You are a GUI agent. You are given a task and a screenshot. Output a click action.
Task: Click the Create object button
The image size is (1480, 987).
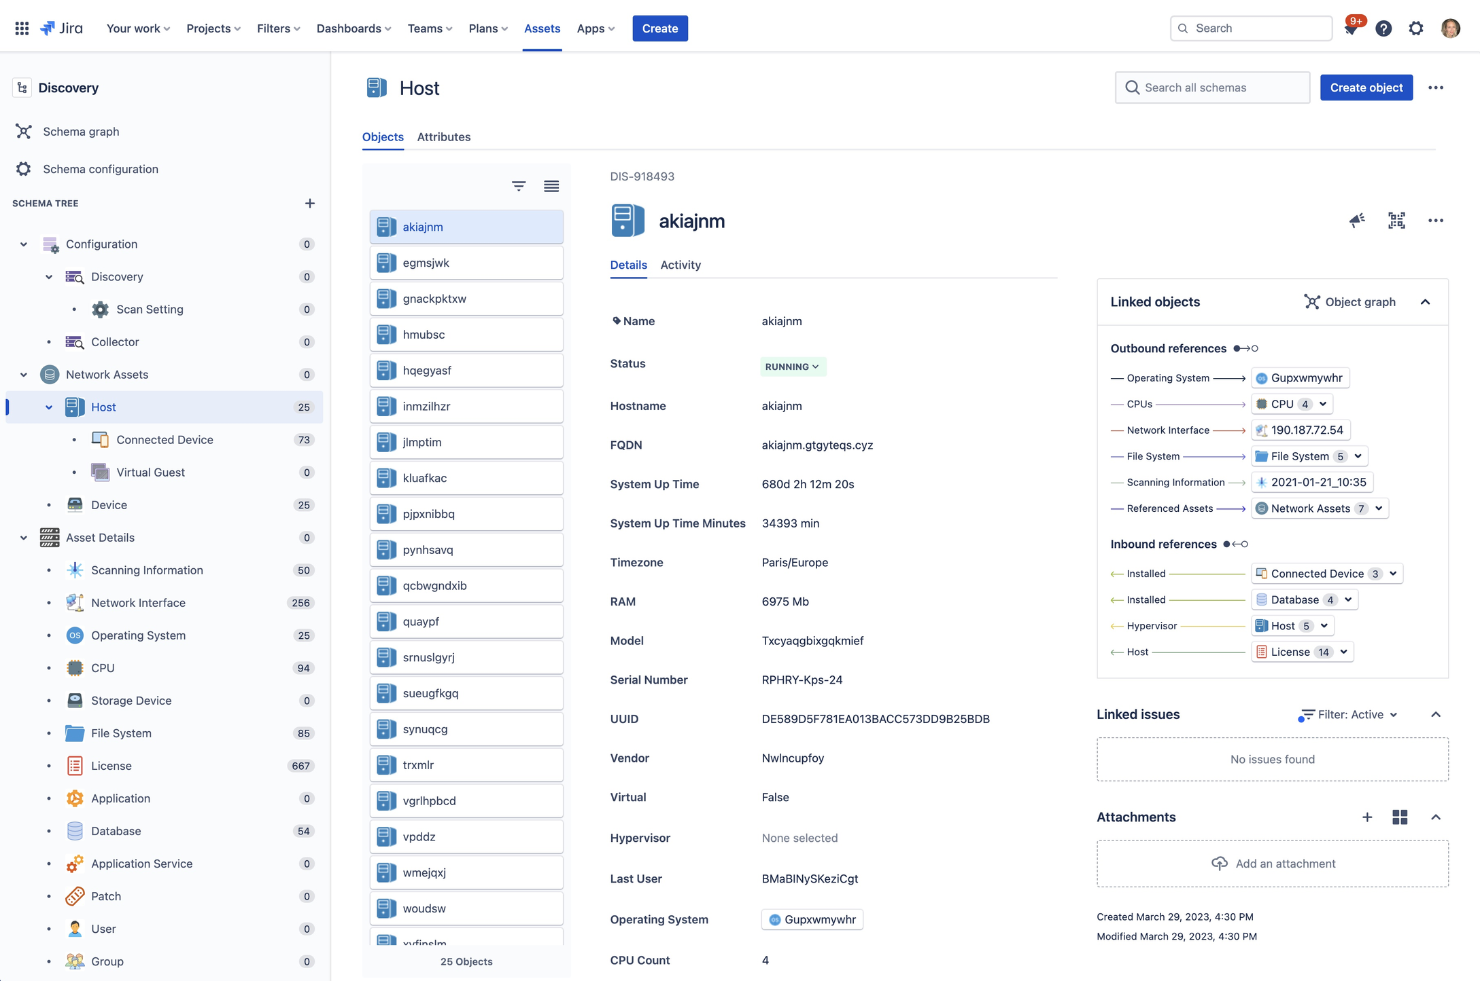coord(1366,87)
